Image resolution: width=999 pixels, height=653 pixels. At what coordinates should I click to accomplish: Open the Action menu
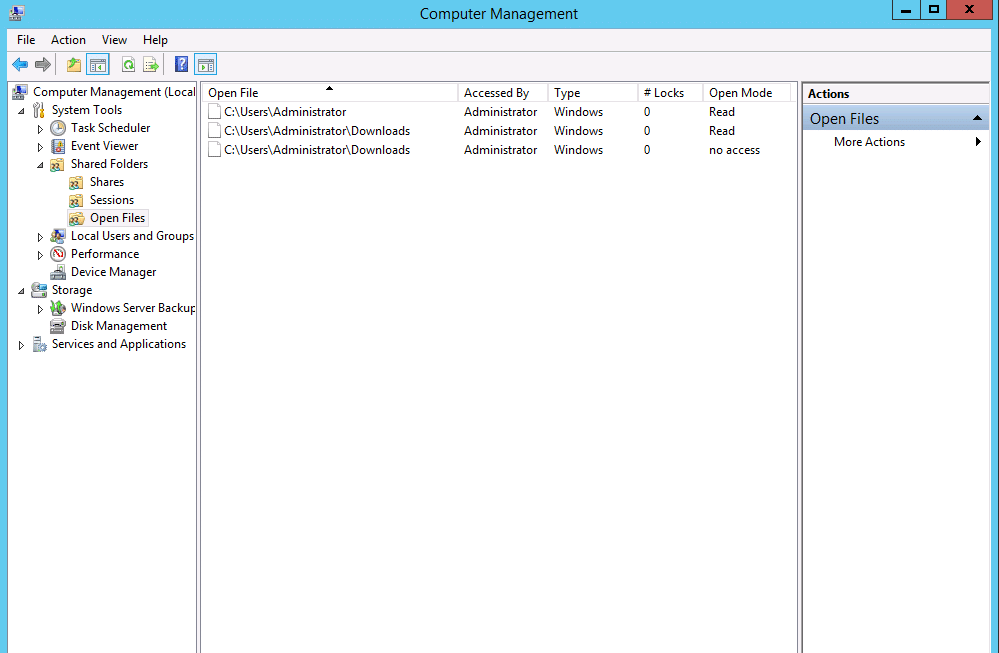[x=68, y=39]
